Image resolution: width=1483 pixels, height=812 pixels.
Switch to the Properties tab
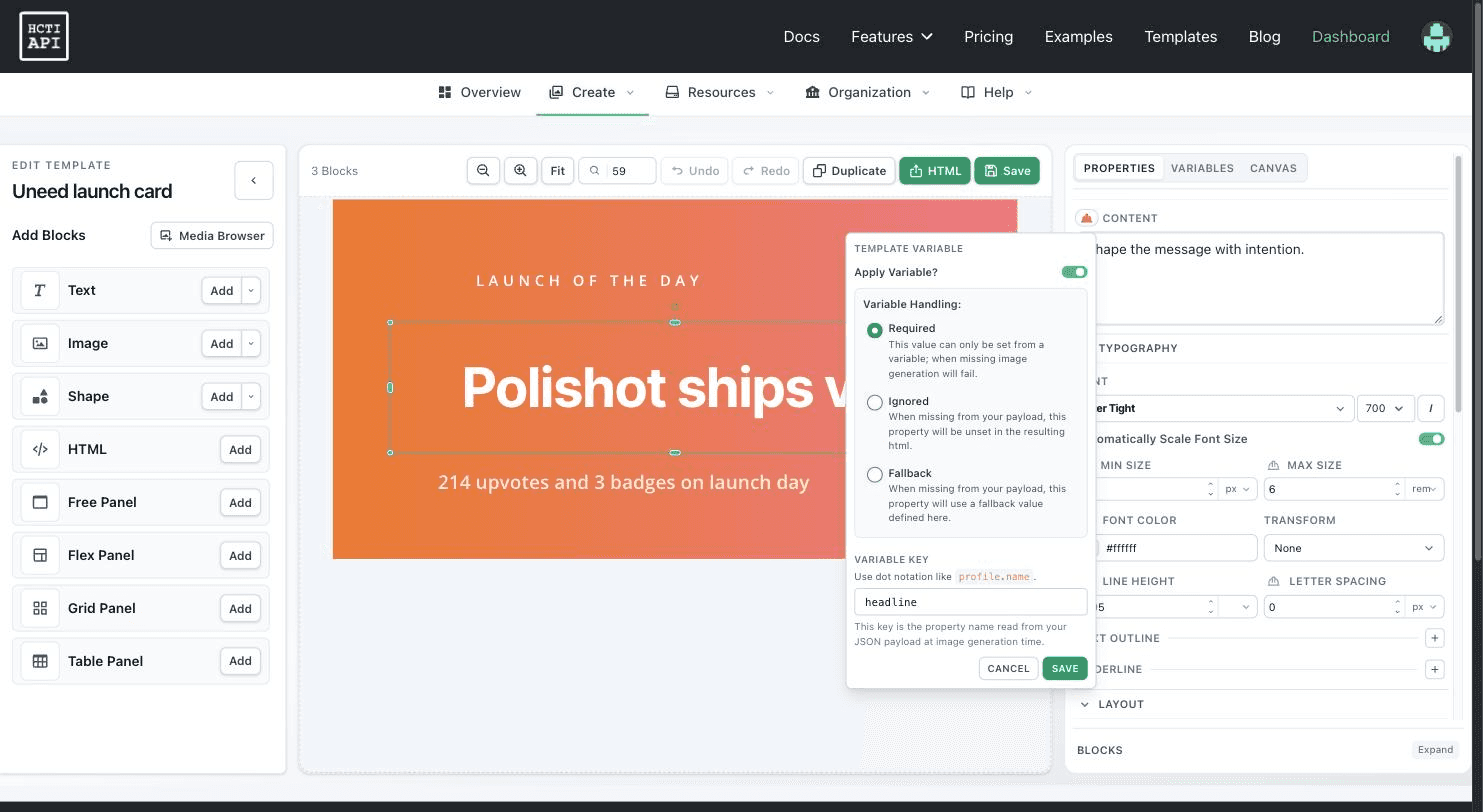click(x=1119, y=168)
